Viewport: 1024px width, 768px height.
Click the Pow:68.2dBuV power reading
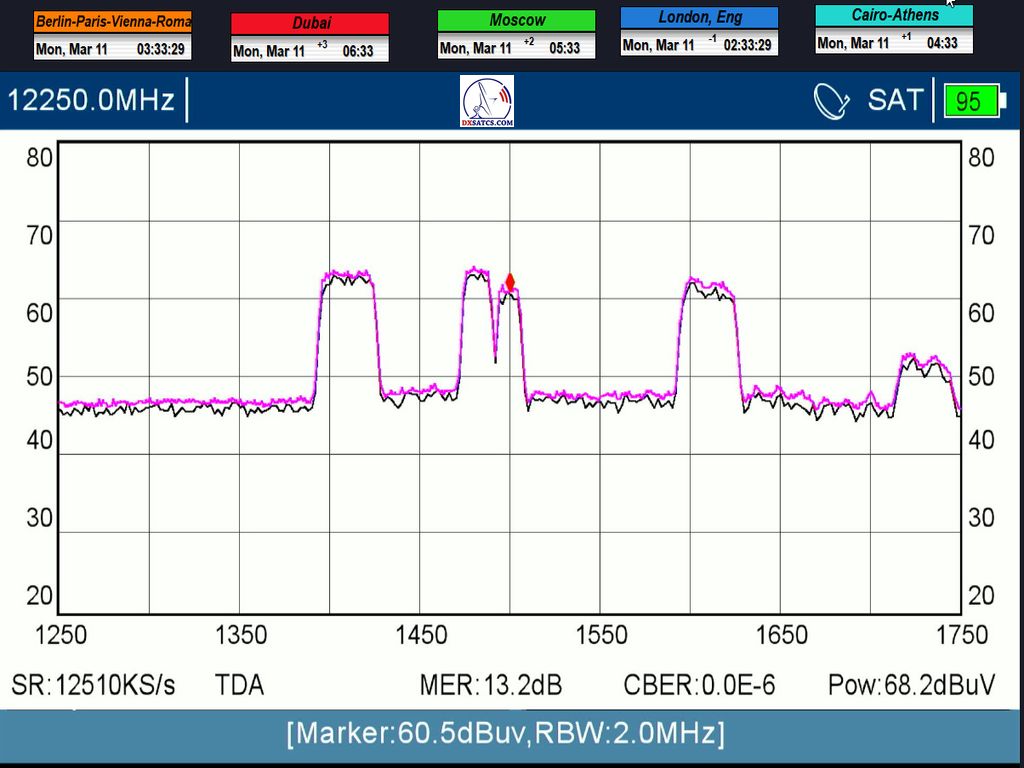pos(911,685)
